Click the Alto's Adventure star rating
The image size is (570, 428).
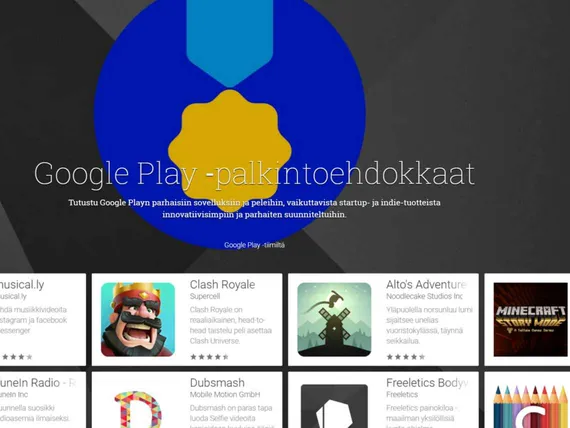(x=406, y=357)
